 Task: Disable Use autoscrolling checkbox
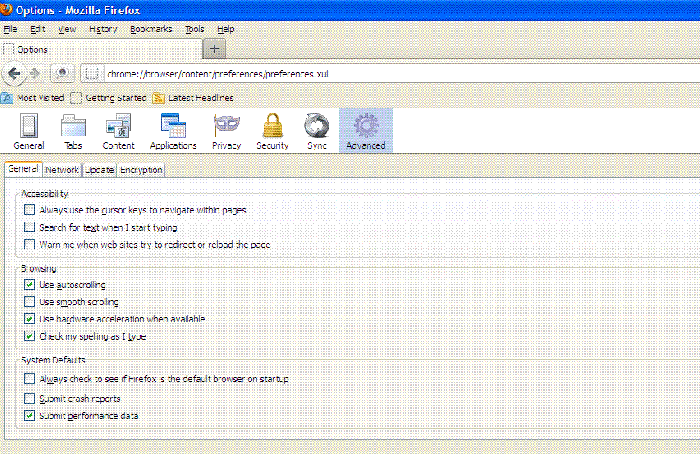[x=29, y=285]
